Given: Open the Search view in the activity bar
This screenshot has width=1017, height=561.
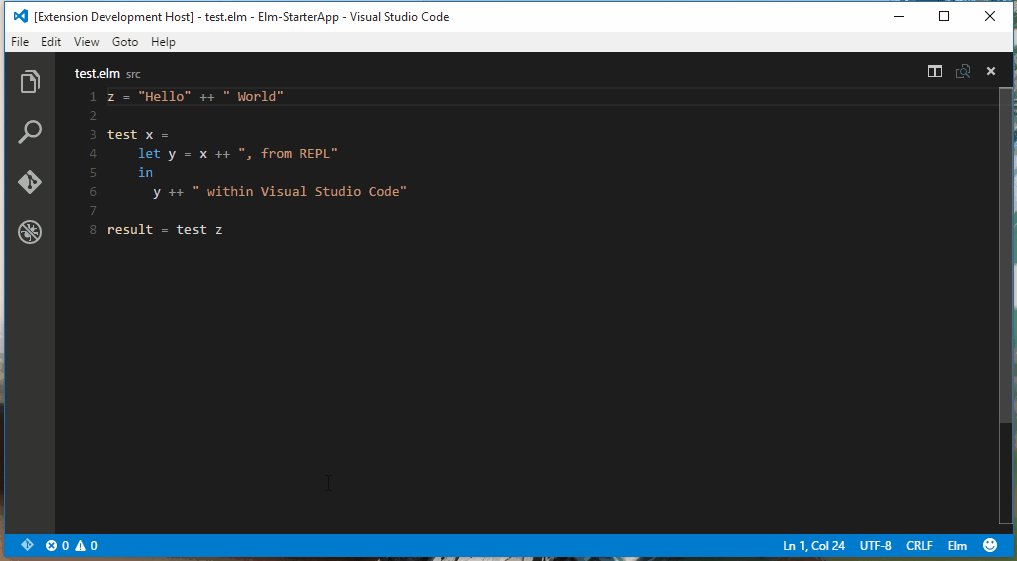Looking at the screenshot, I should click(30, 132).
